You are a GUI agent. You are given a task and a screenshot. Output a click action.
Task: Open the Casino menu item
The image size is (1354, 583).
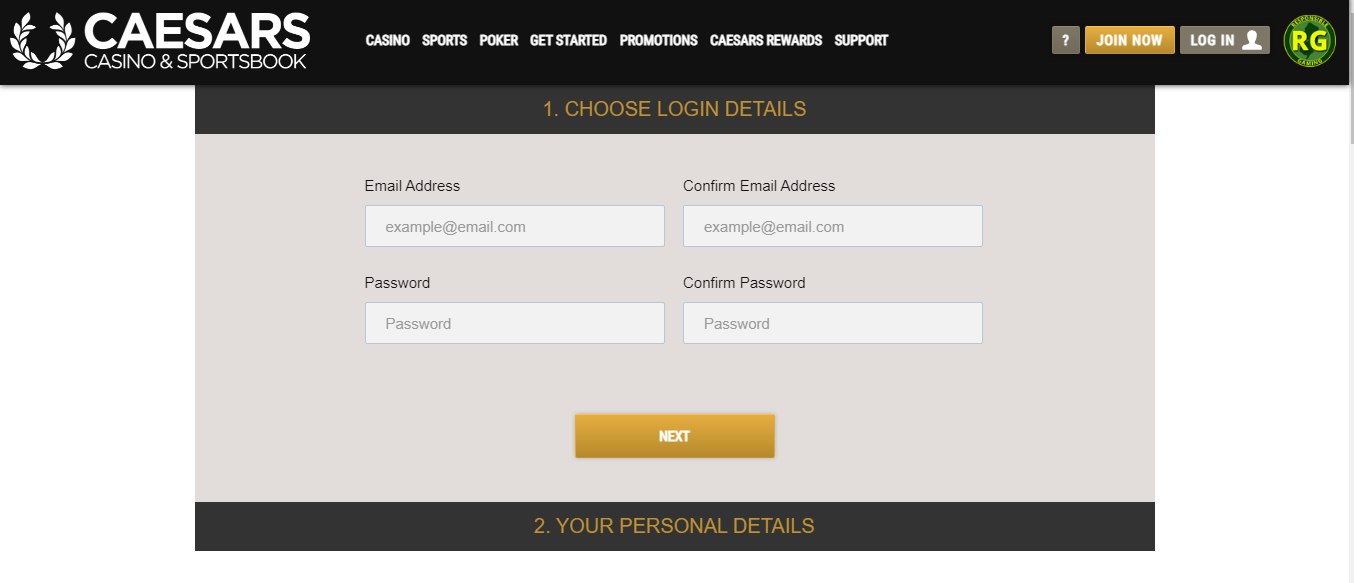click(388, 41)
